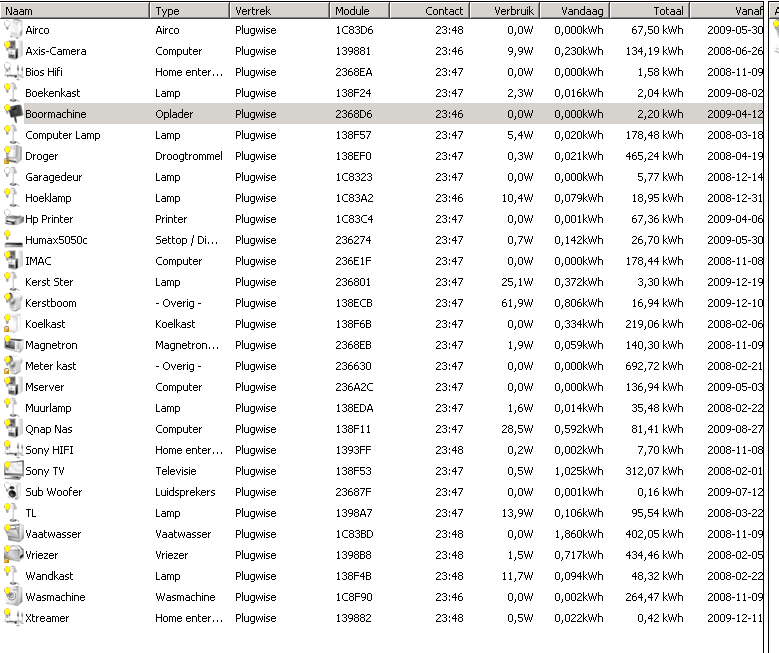
Task: Click the Kerstboom lamp icon
Action: tap(12, 303)
